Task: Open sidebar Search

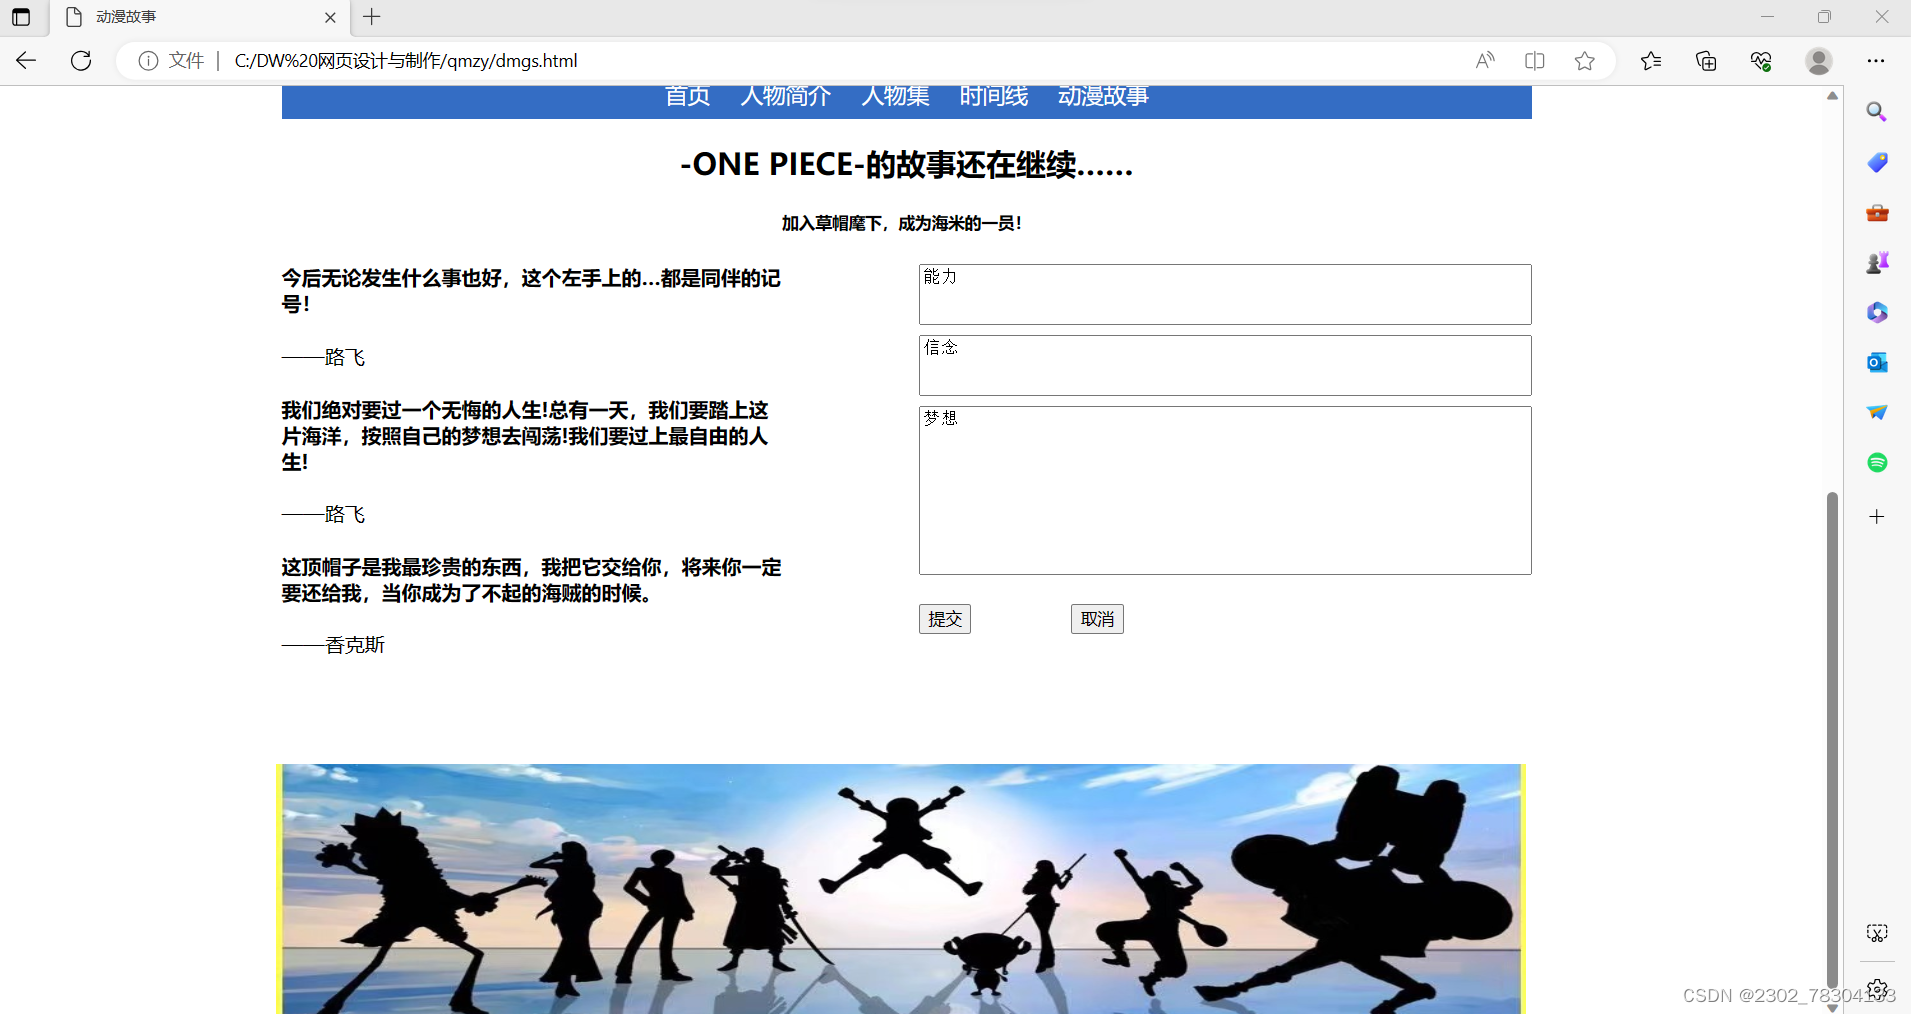Action: (x=1877, y=112)
